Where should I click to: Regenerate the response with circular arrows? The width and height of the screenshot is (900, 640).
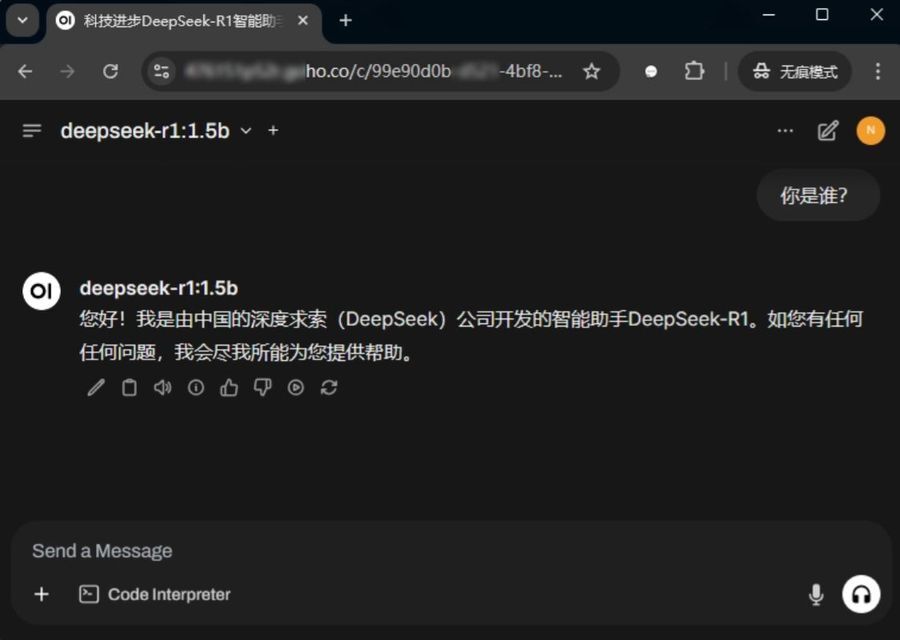pyautogui.click(x=329, y=388)
